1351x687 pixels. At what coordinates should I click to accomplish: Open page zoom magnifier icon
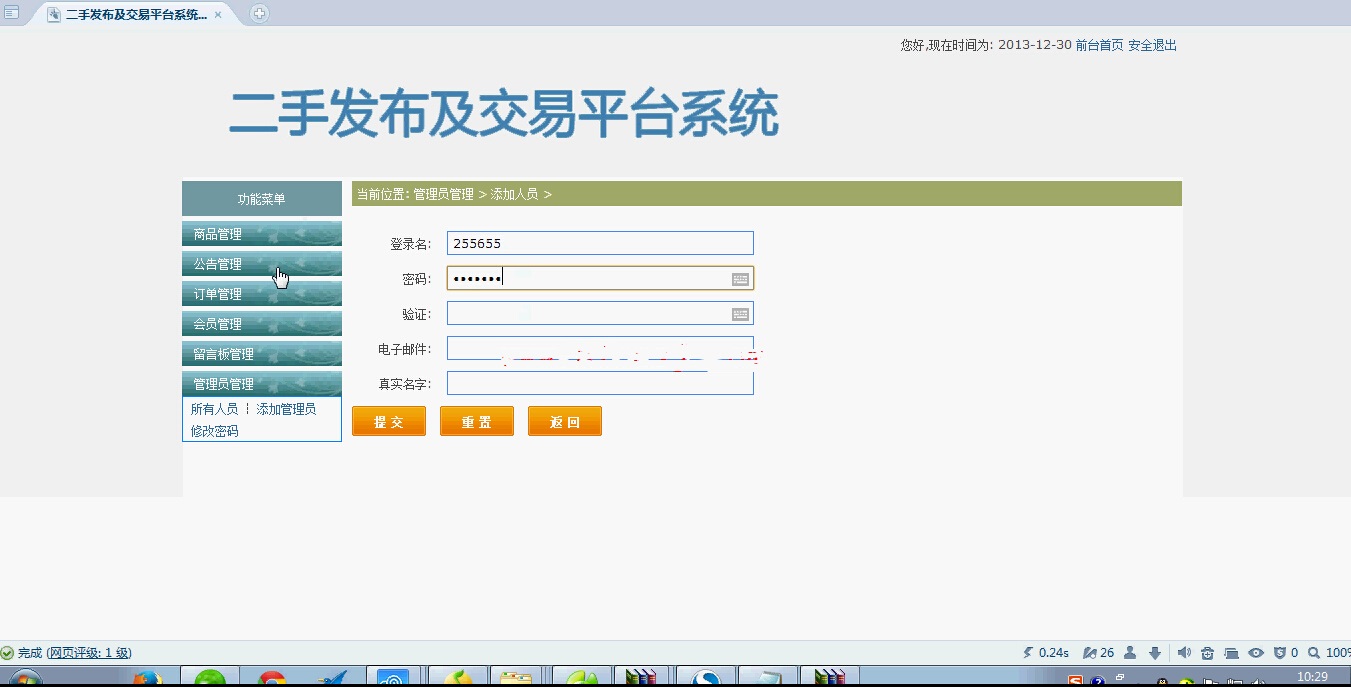(1314, 653)
